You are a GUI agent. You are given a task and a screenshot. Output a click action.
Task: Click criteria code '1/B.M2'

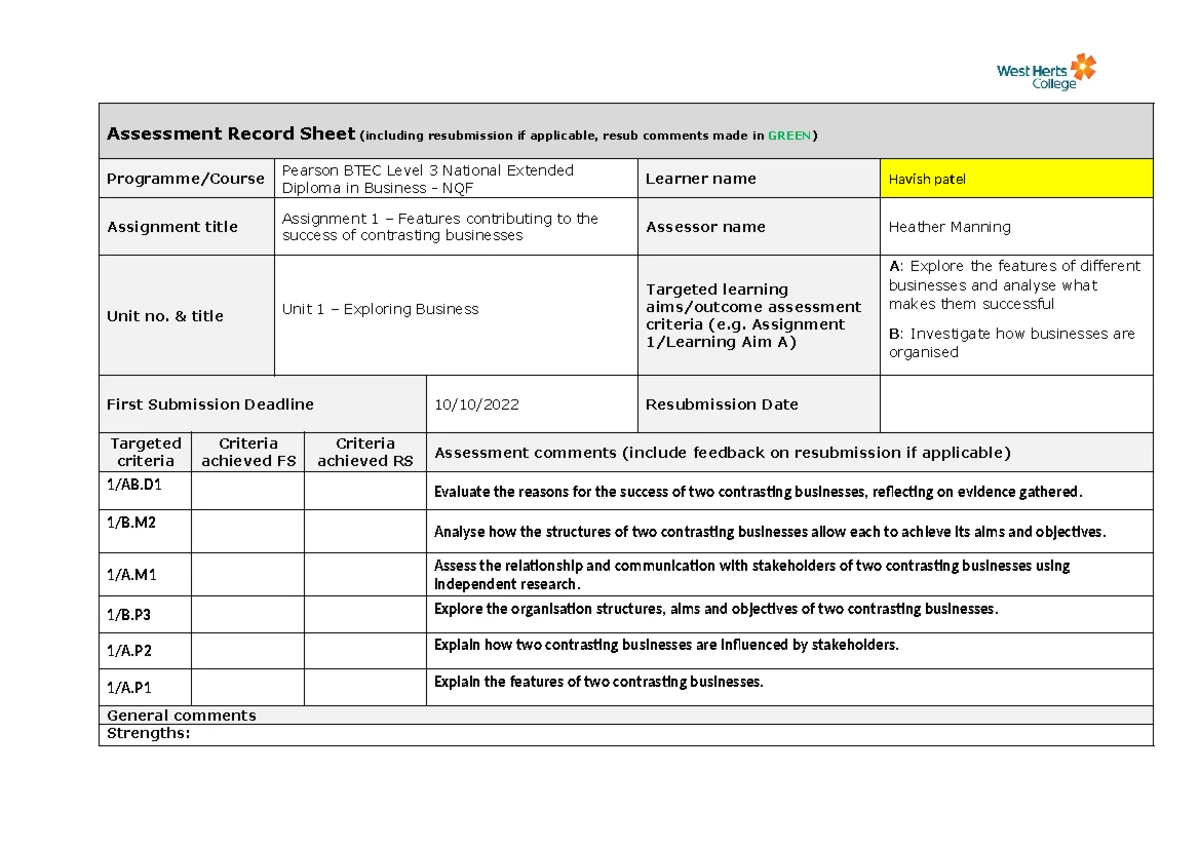click(131, 523)
